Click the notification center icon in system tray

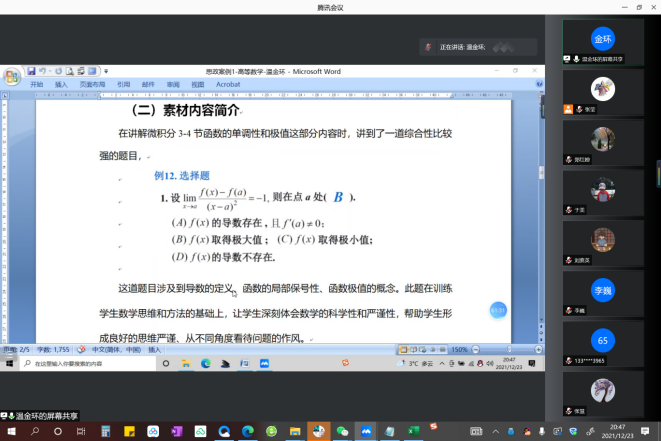click(x=650, y=430)
